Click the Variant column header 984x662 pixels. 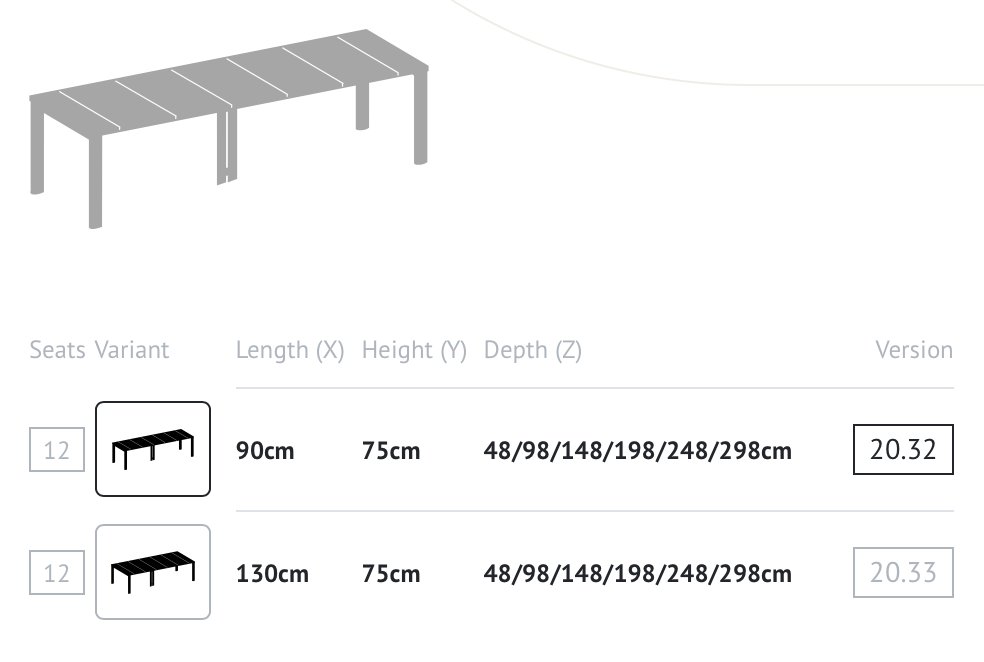click(132, 350)
